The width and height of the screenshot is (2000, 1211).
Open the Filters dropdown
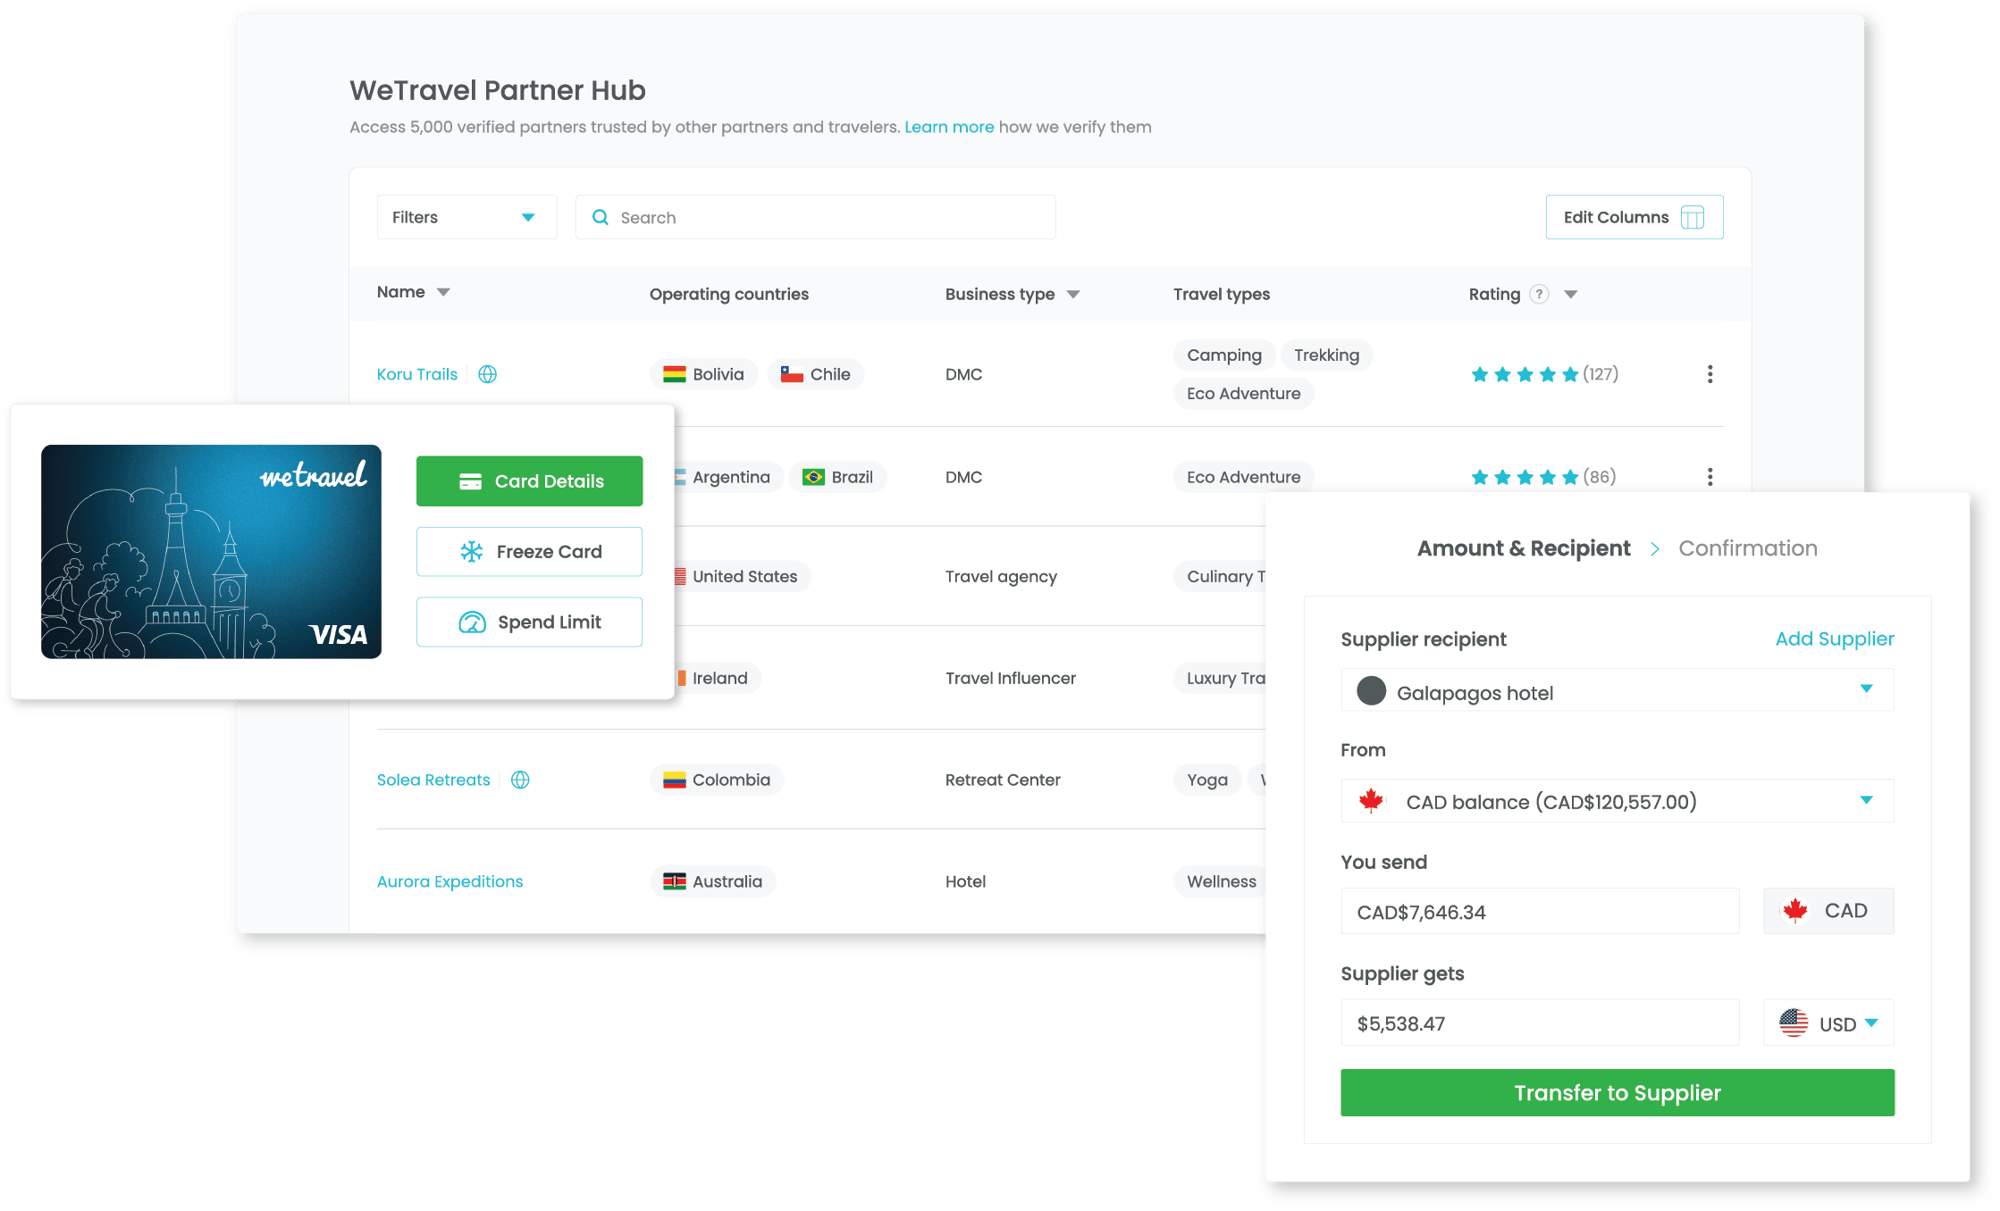click(x=466, y=217)
